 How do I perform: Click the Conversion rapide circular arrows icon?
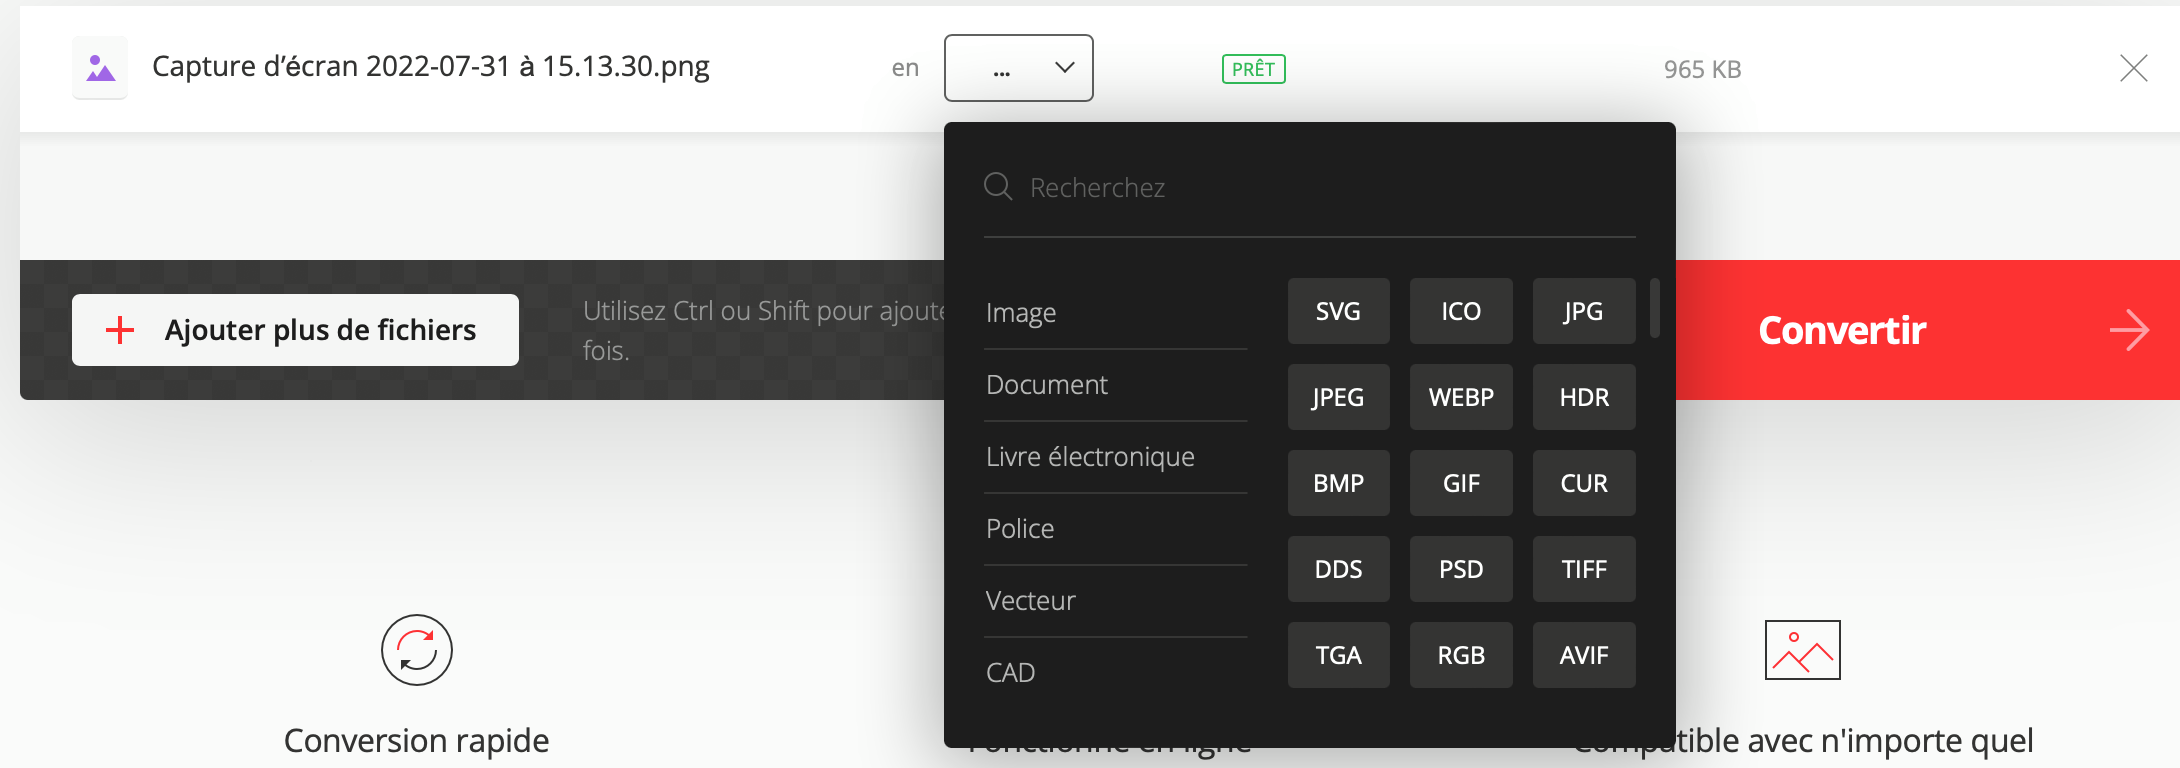point(417,650)
